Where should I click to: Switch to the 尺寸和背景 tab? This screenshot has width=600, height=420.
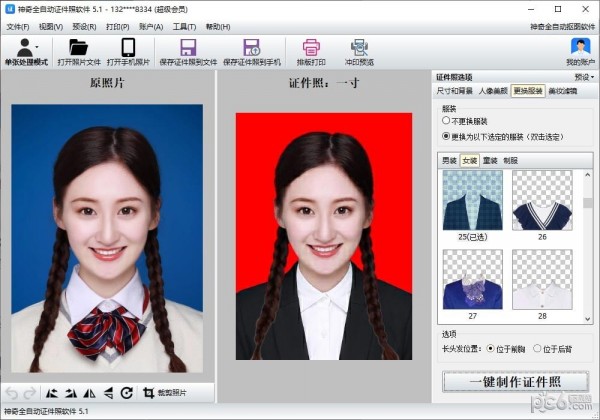click(453, 90)
